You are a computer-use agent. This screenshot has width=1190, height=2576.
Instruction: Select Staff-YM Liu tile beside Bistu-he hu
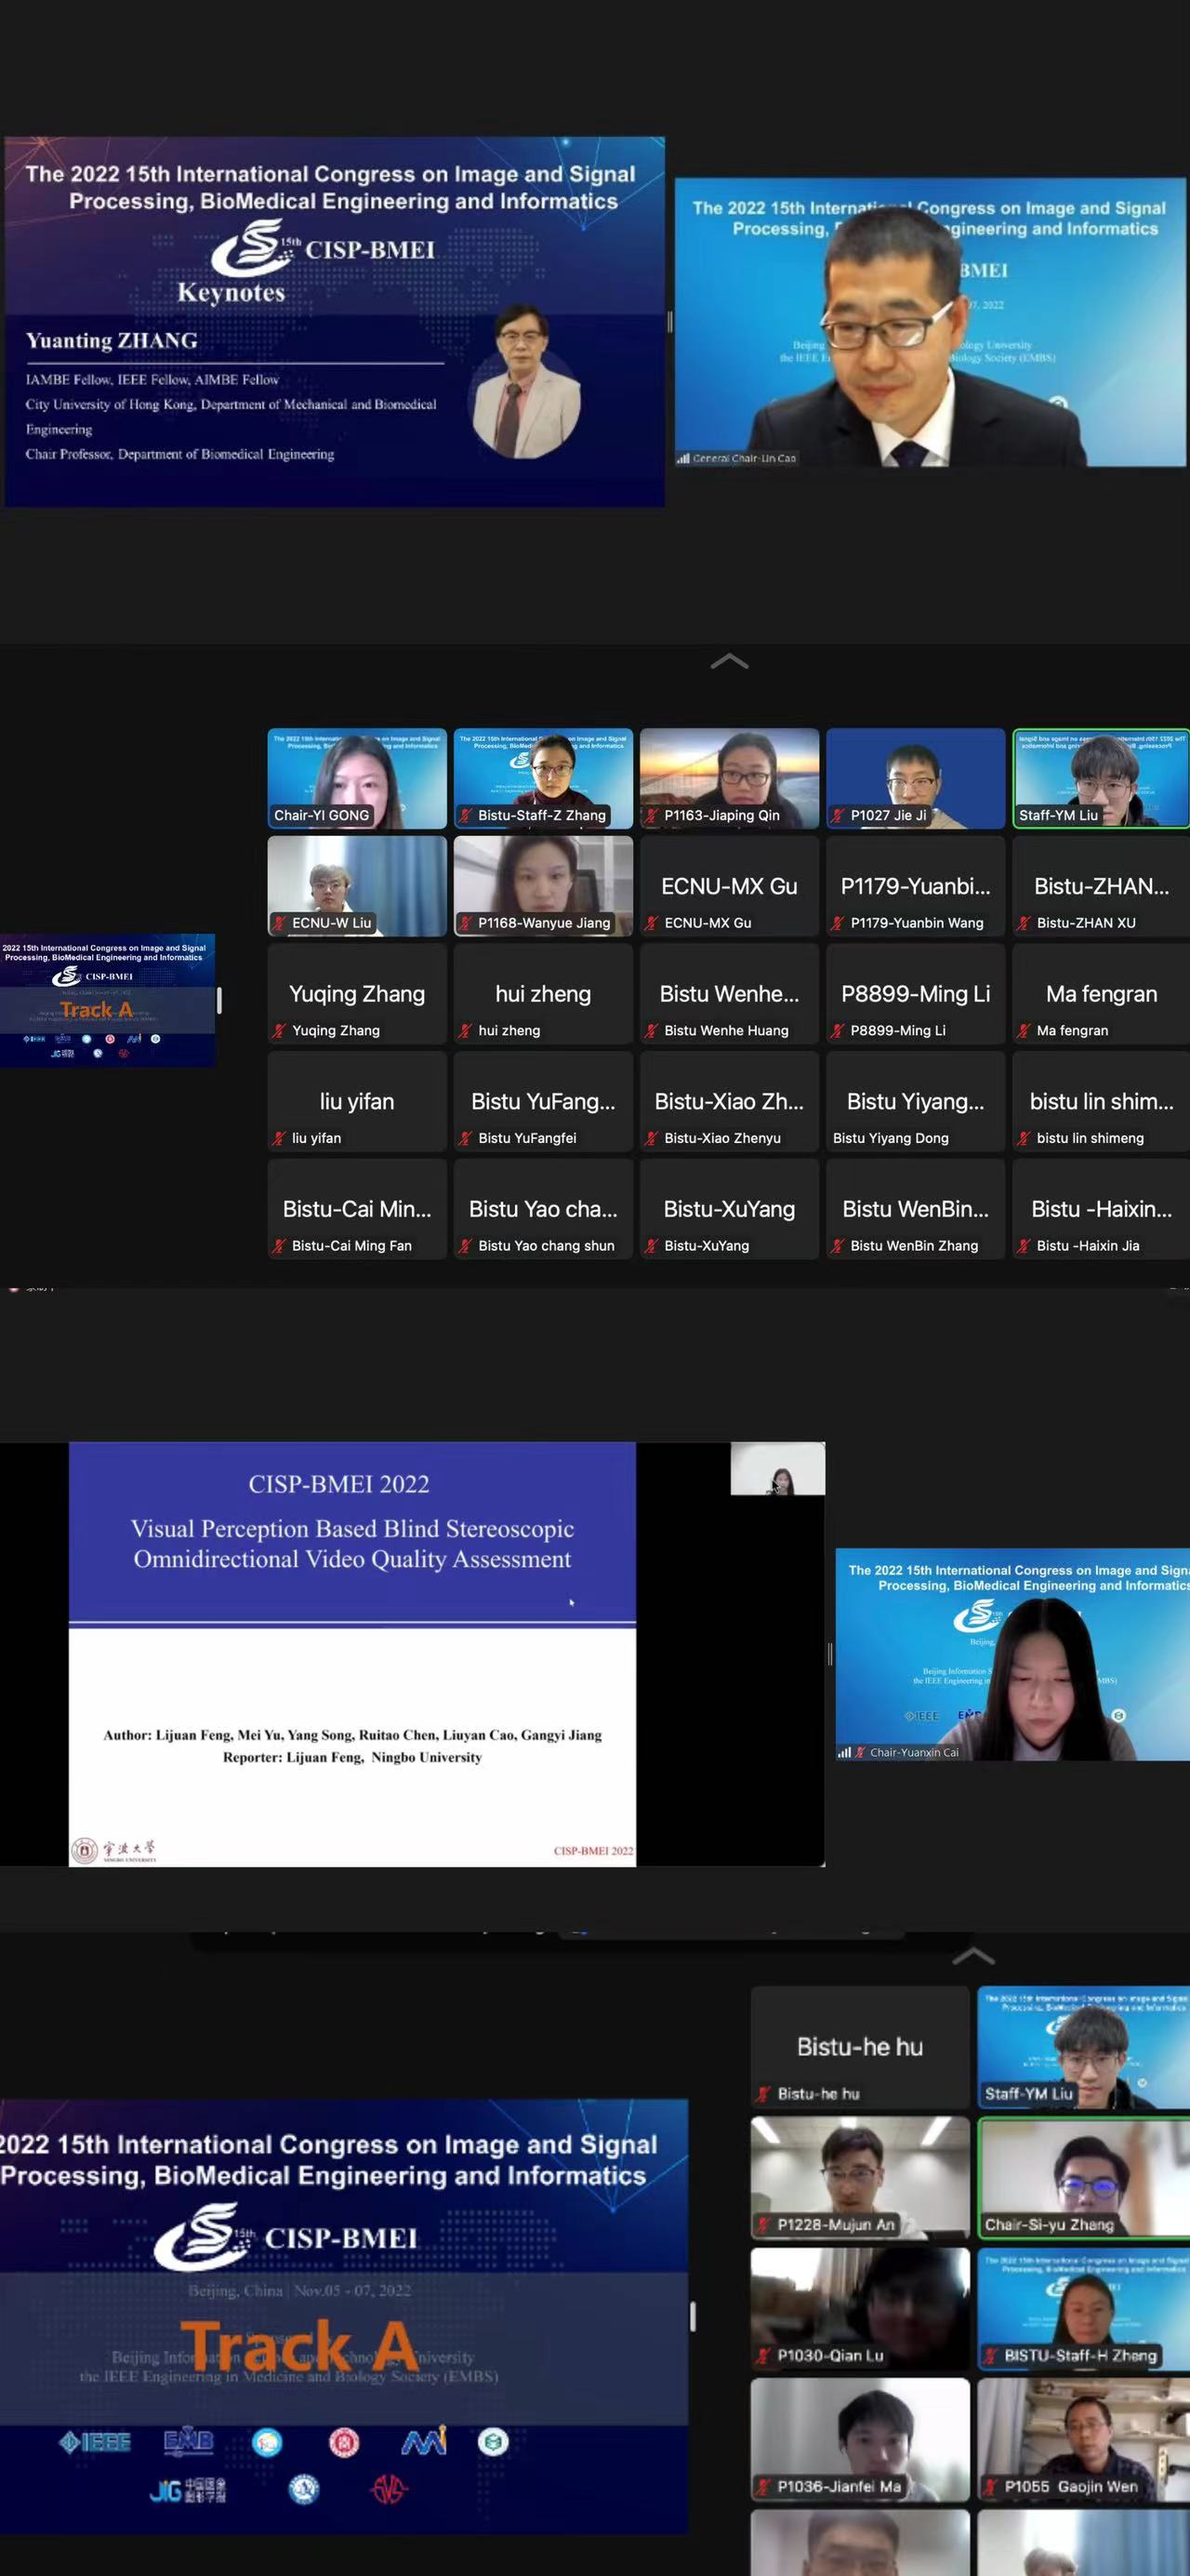1084,2047
